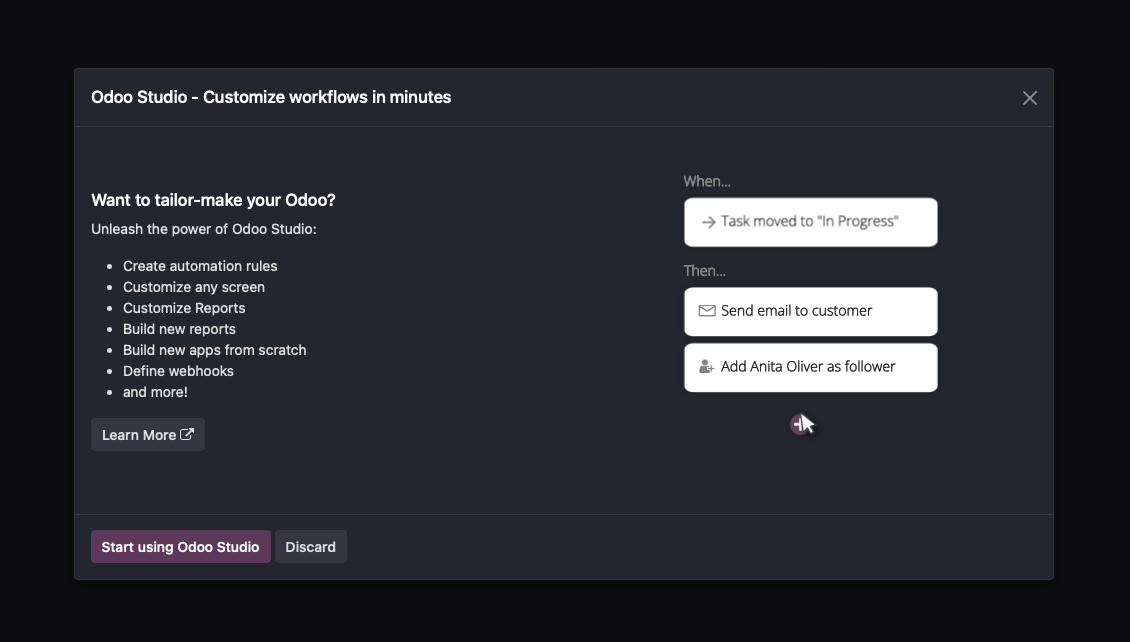Click Start using Odoo Studio button

pyautogui.click(x=181, y=547)
